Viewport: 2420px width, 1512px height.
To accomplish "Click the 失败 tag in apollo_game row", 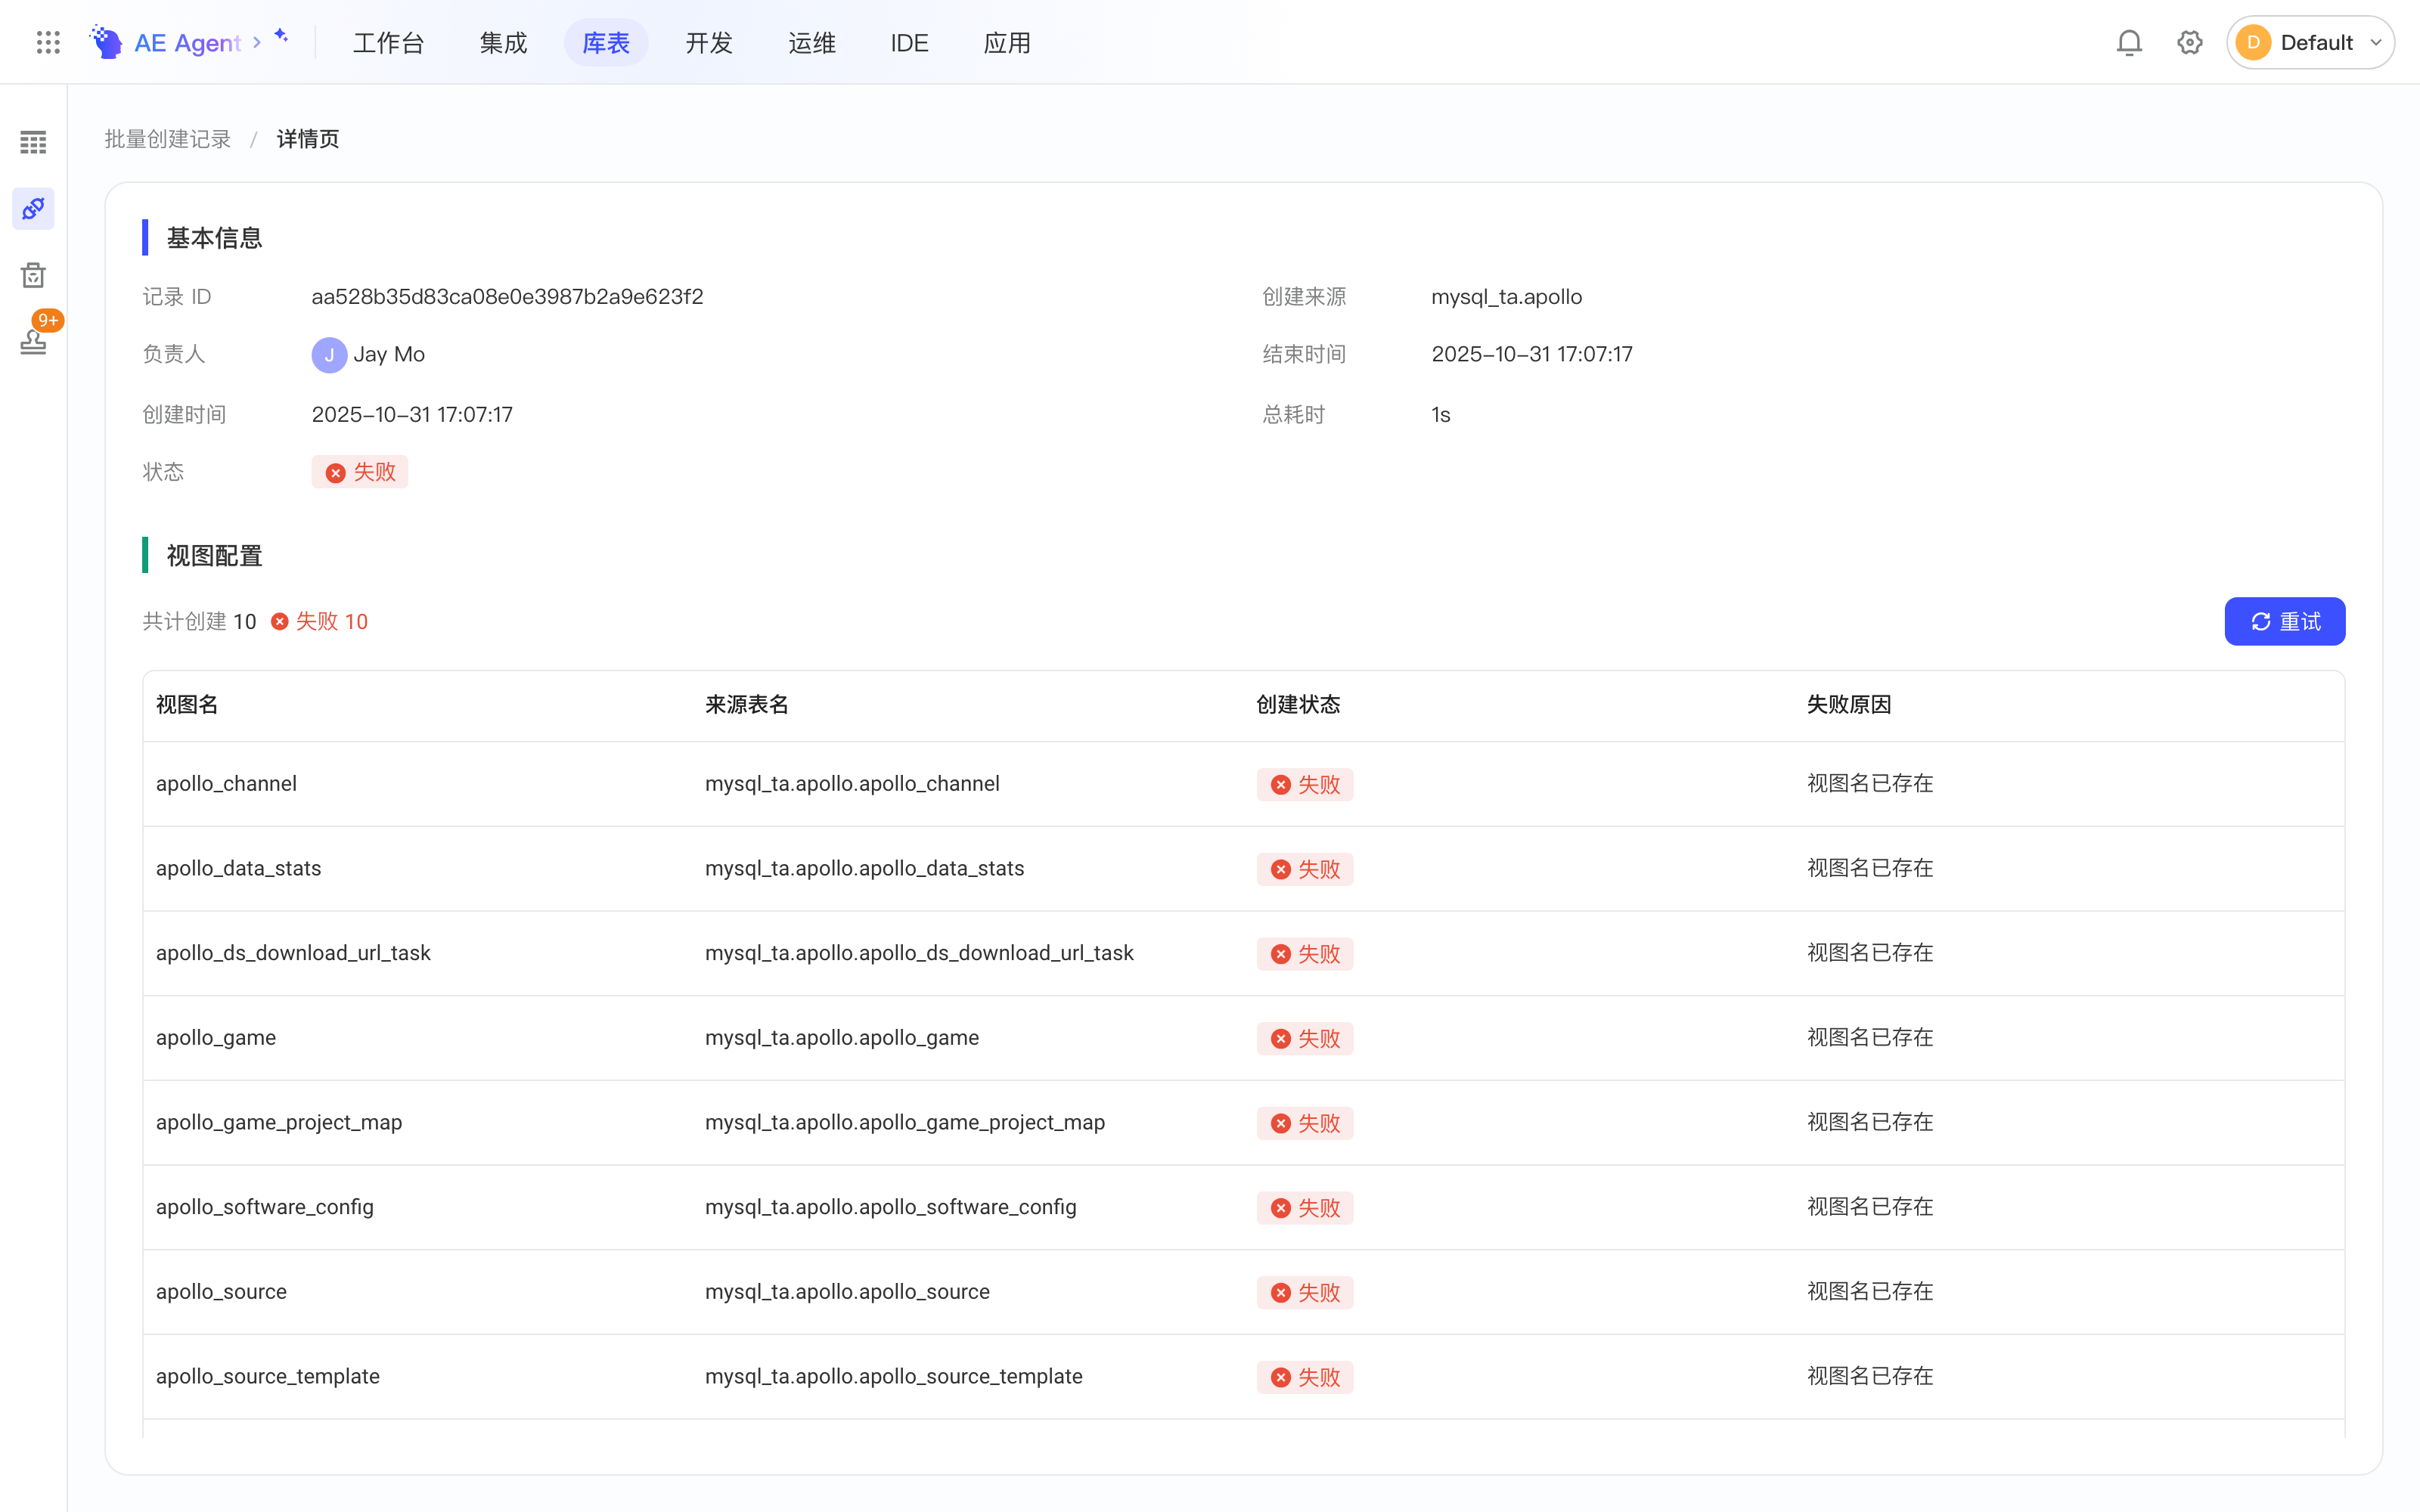I will point(1305,1038).
